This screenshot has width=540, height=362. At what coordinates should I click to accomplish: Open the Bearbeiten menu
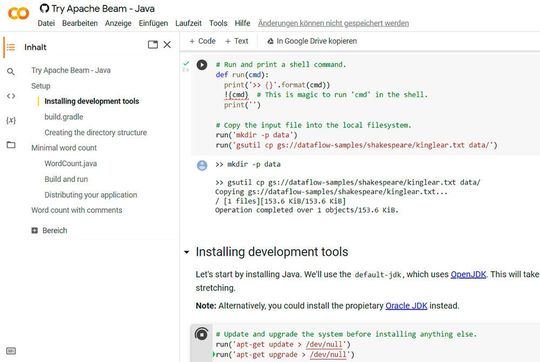tap(80, 23)
